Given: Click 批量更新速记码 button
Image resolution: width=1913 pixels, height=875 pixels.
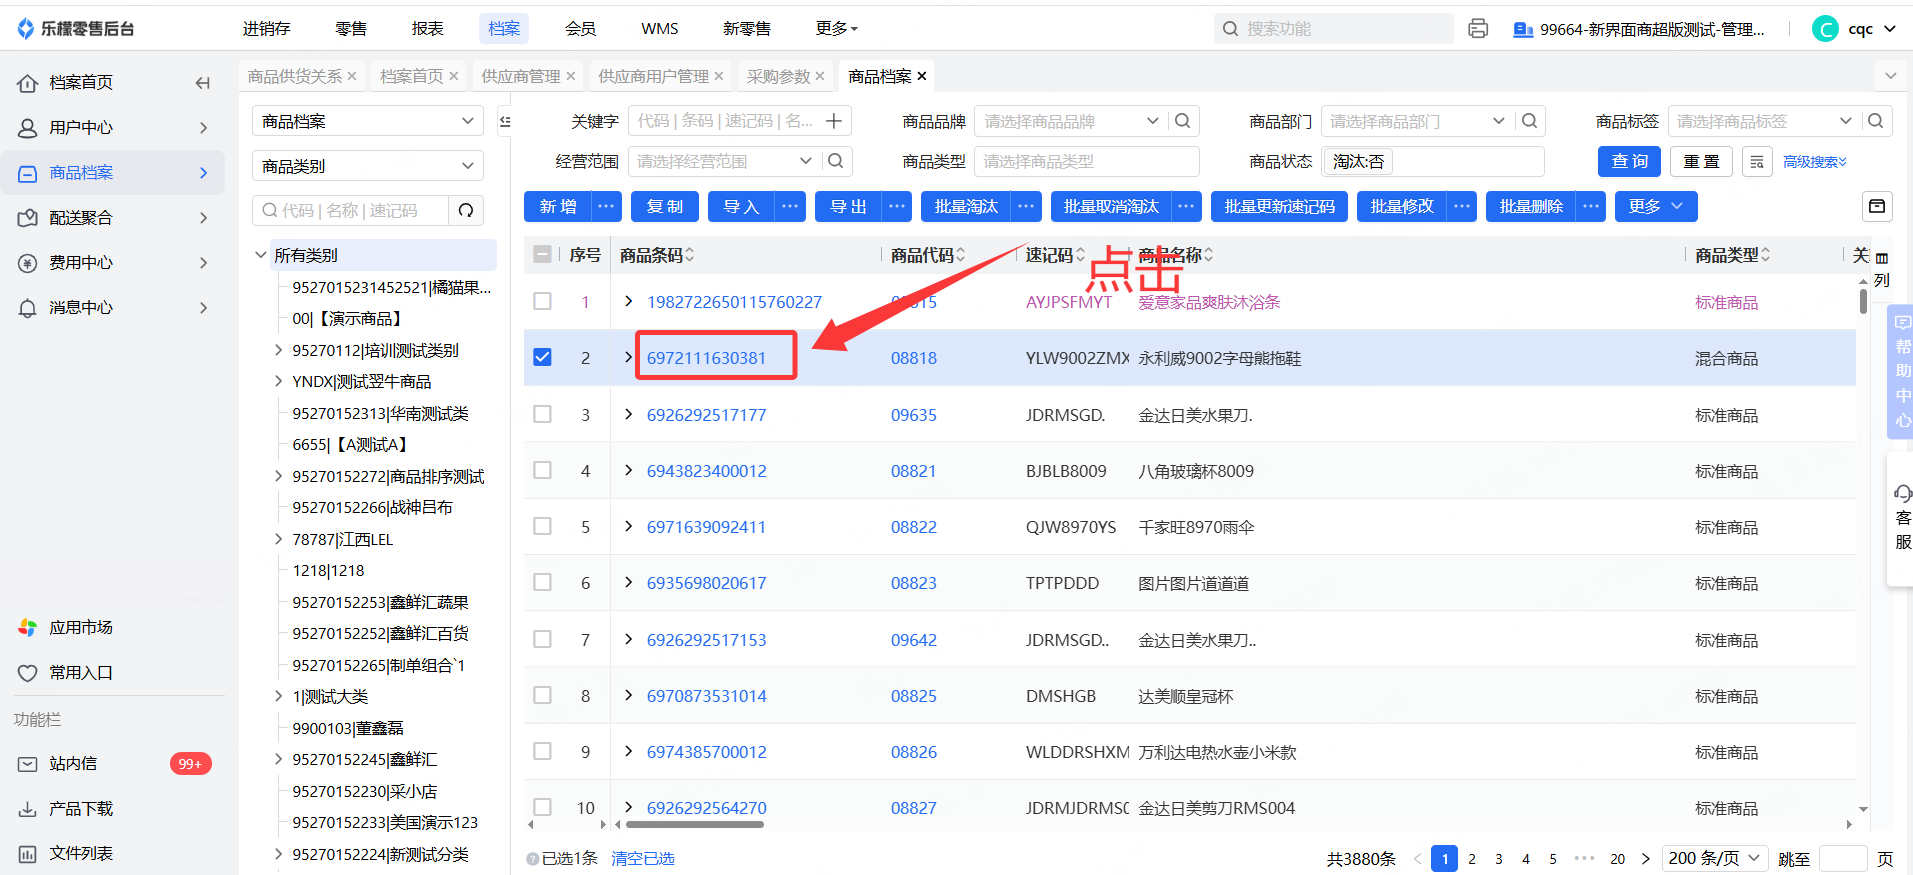Looking at the screenshot, I should coord(1279,206).
